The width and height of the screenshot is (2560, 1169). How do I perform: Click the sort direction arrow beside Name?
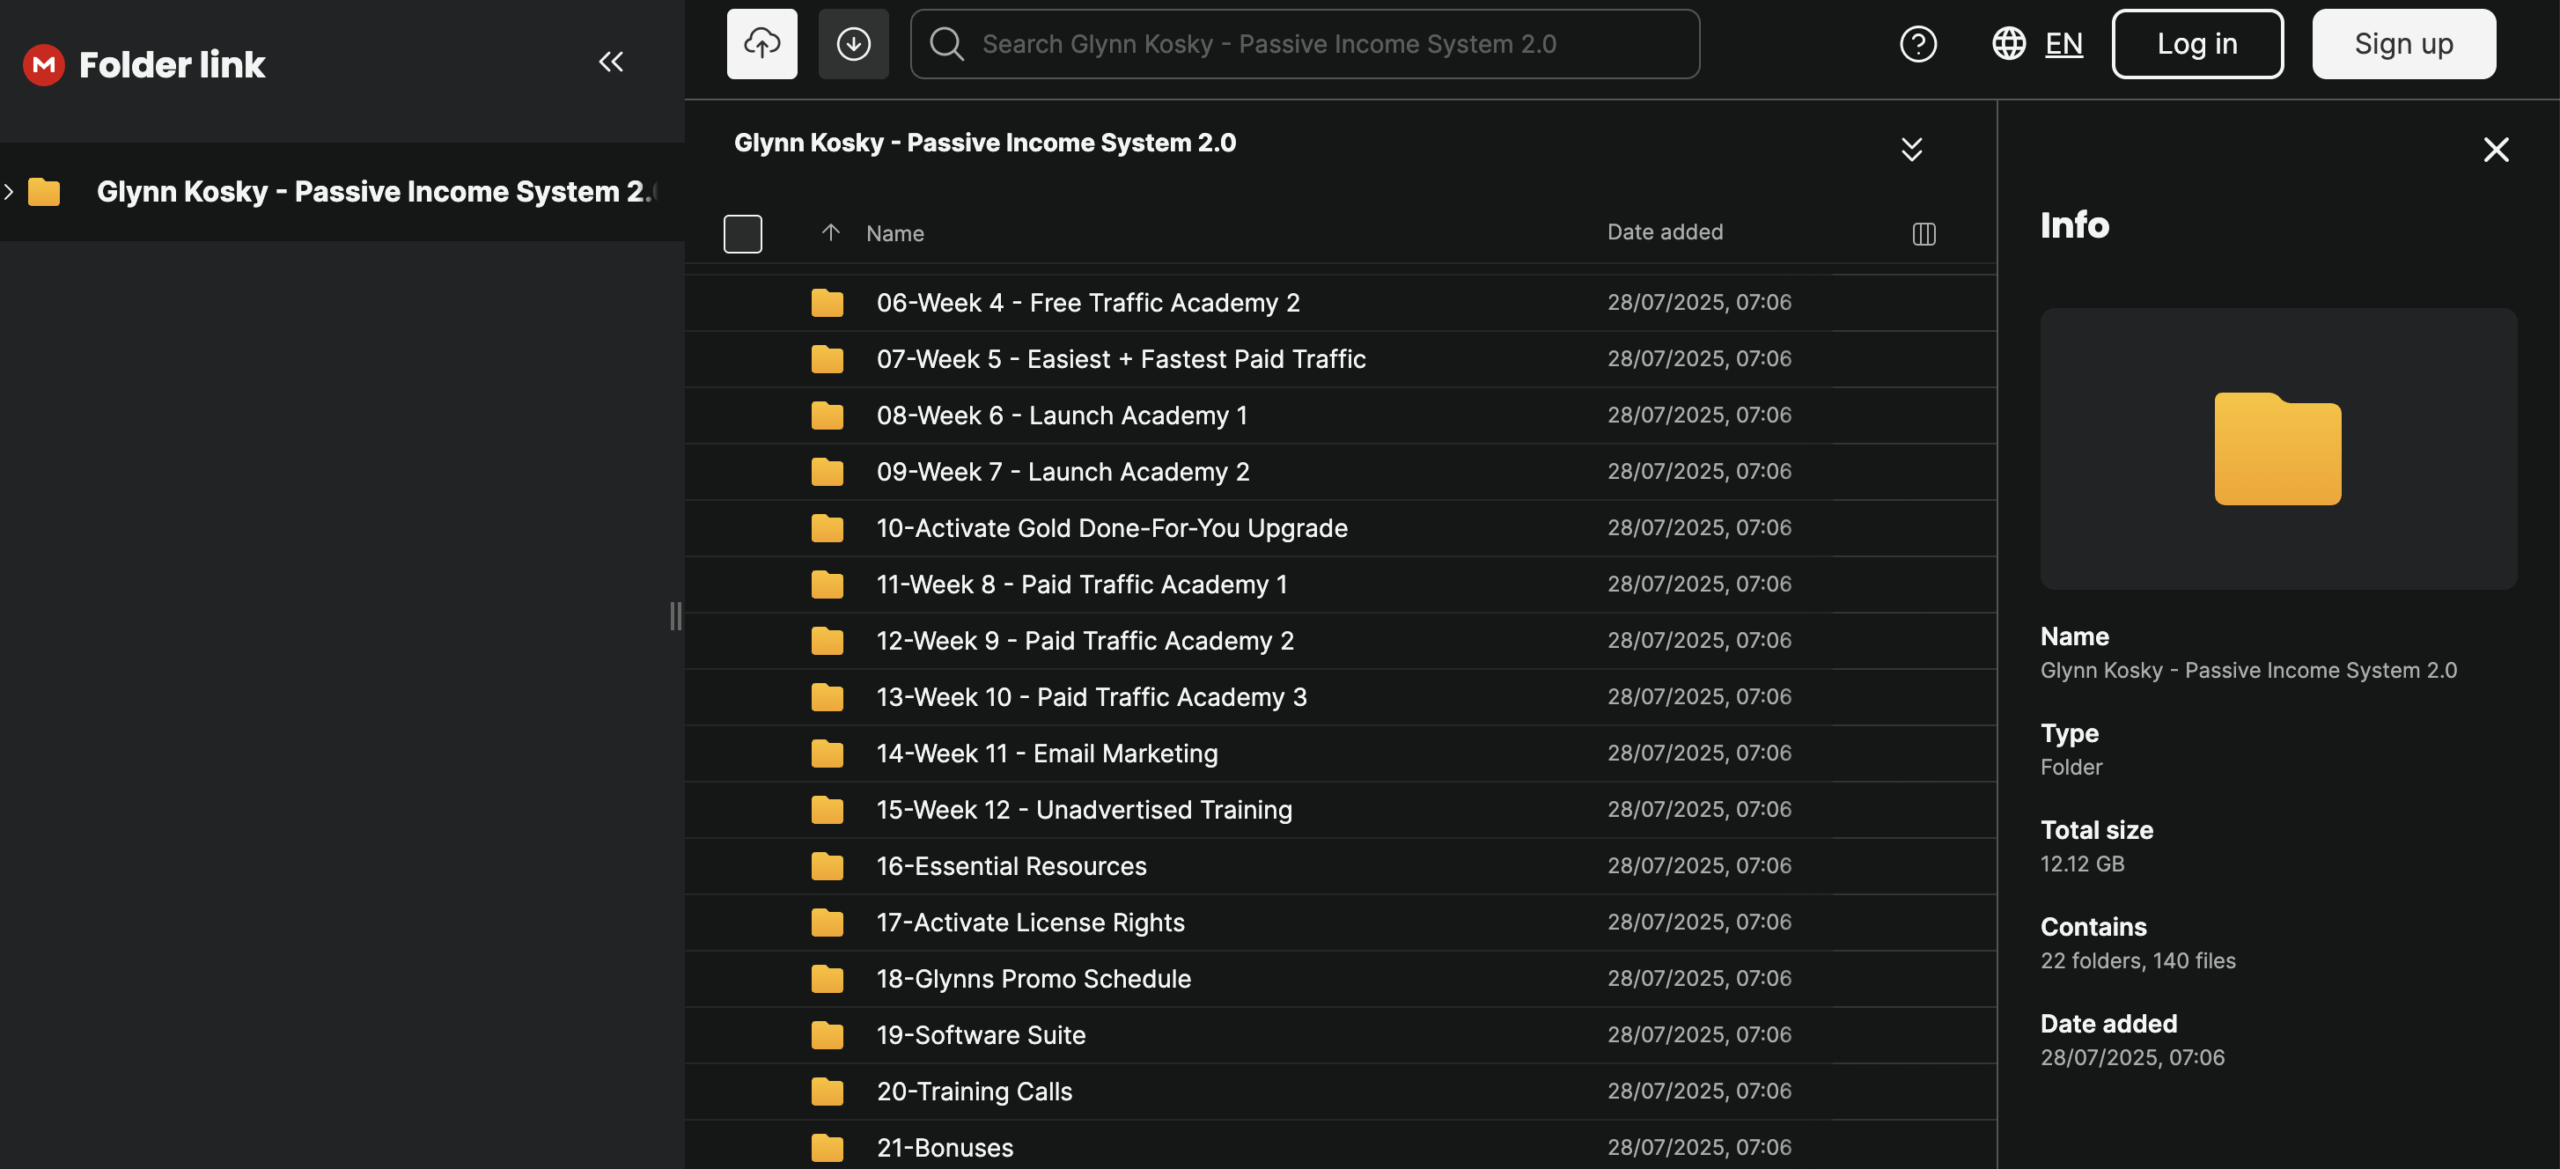click(x=830, y=233)
